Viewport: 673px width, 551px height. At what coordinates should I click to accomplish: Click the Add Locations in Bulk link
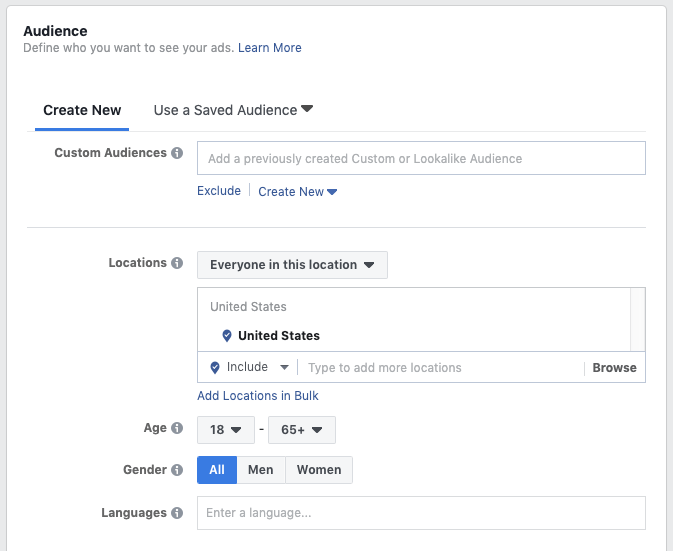258,396
